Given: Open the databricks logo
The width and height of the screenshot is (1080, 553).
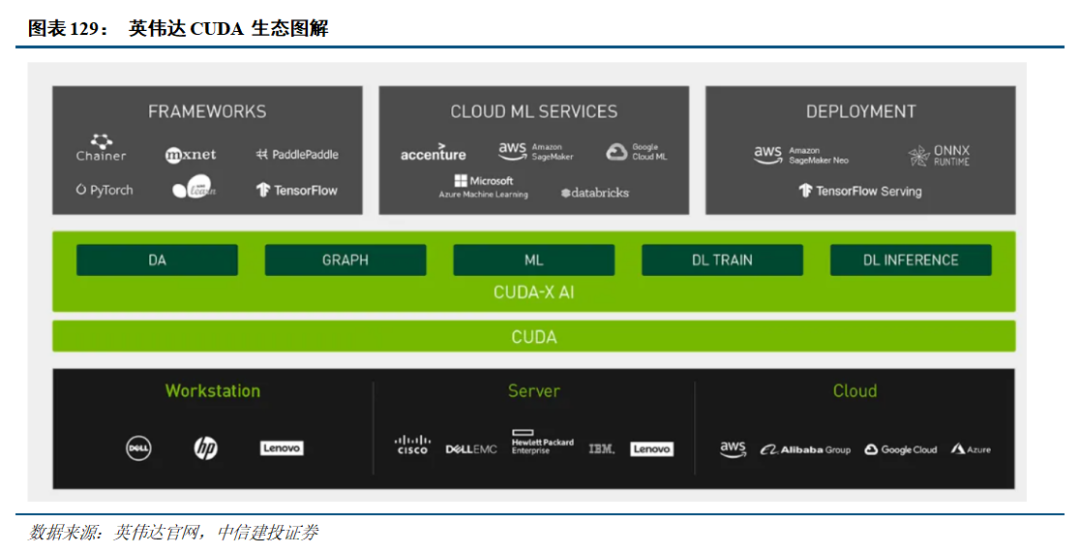Looking at the screenshot, I should click(x=595, y=192).
